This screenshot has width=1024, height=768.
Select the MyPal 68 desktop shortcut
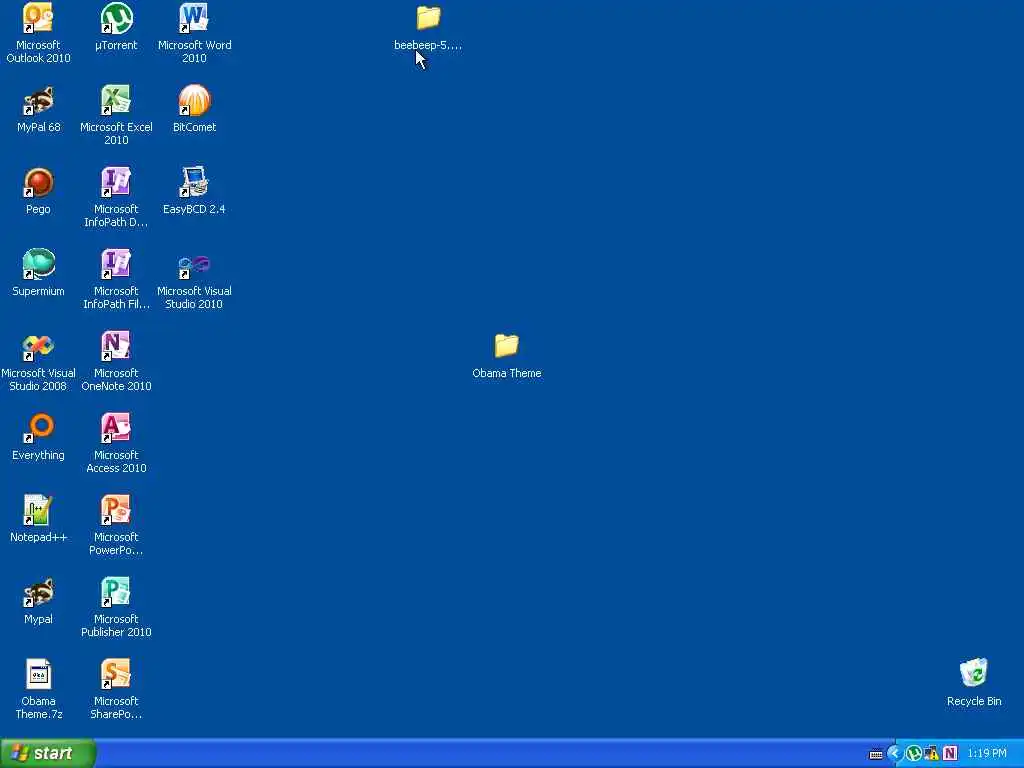tap(38, 109)
